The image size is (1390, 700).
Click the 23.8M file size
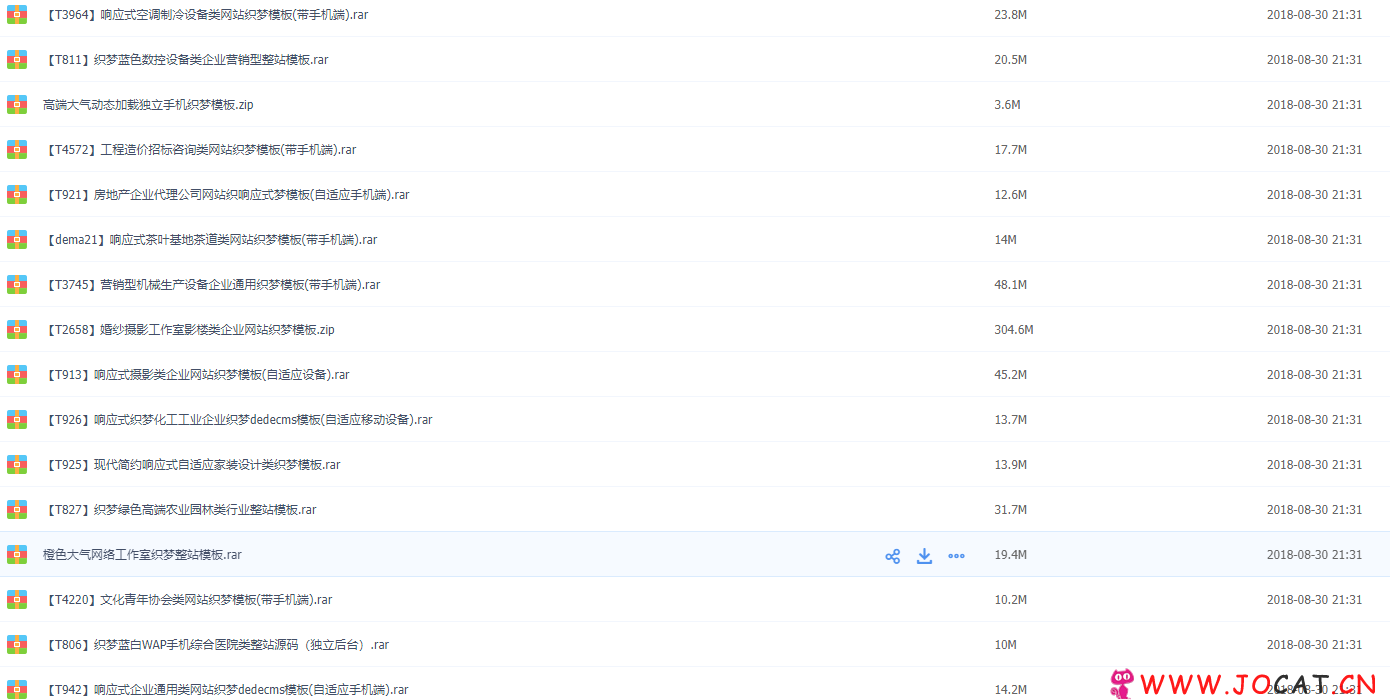(1011, 15)
